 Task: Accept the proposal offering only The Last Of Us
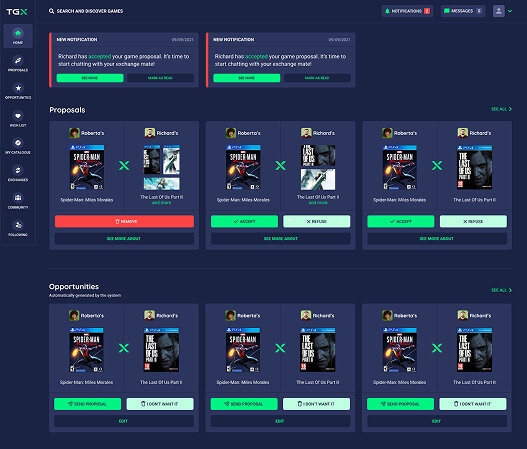[401, 221]
